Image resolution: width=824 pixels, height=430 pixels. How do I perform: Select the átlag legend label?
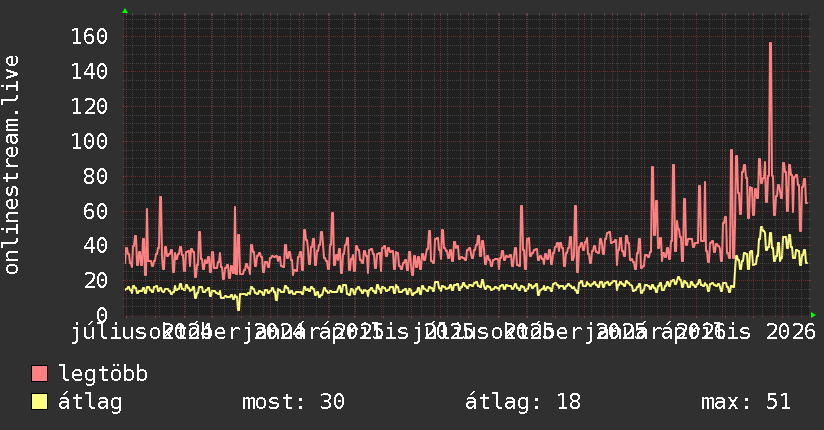click(x=90, y=402)
